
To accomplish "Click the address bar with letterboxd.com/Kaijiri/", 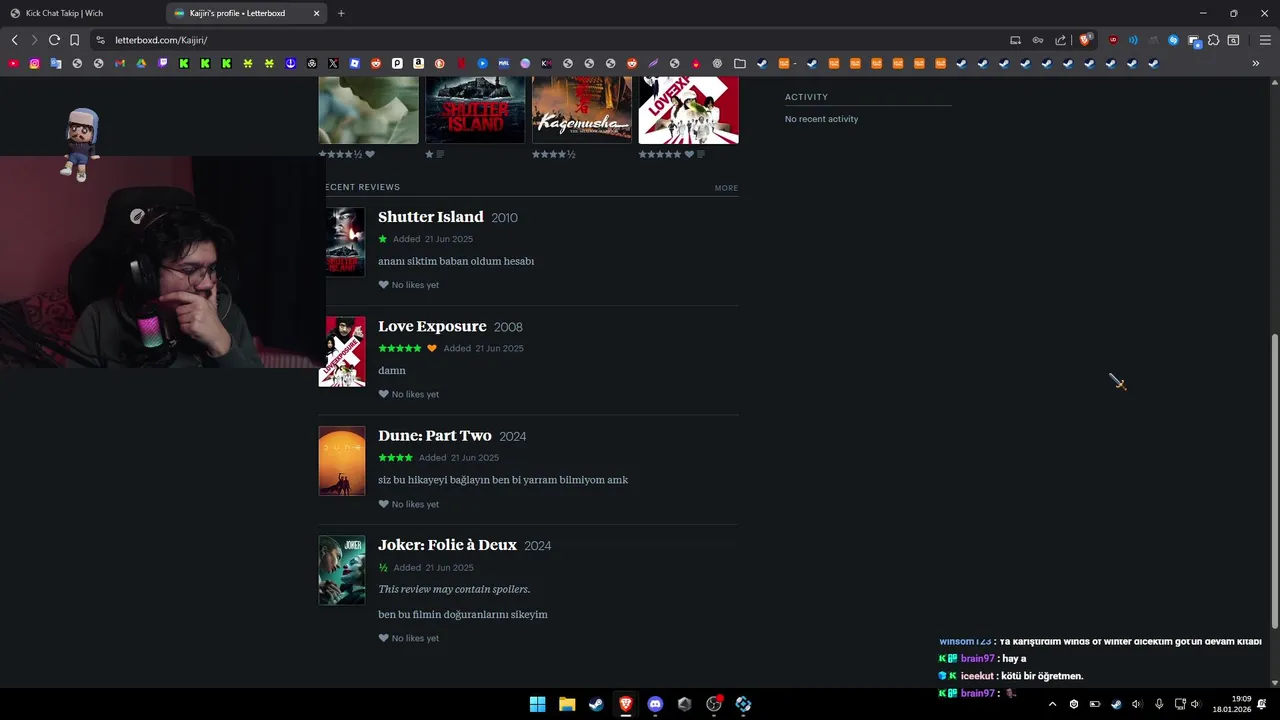I will pyautogui.click(x=550, y=40).
